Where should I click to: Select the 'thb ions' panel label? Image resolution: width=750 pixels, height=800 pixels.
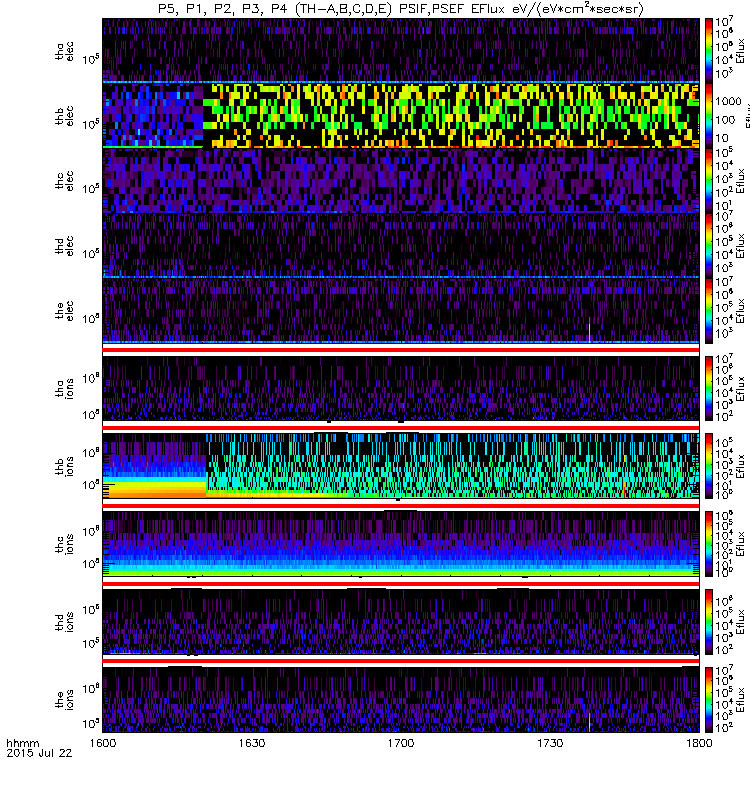click(65, 466)
